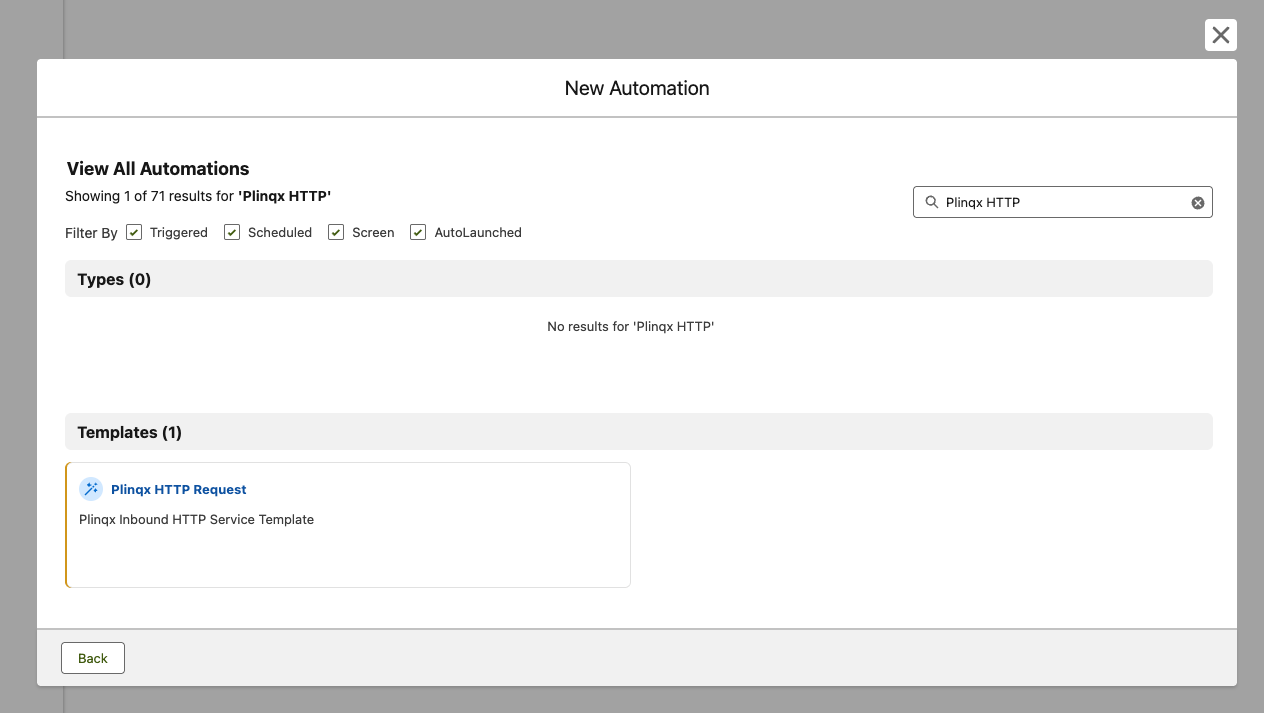
Task: Open the Plinqx HTTP Request template link
Action: [x=178, y=490]
